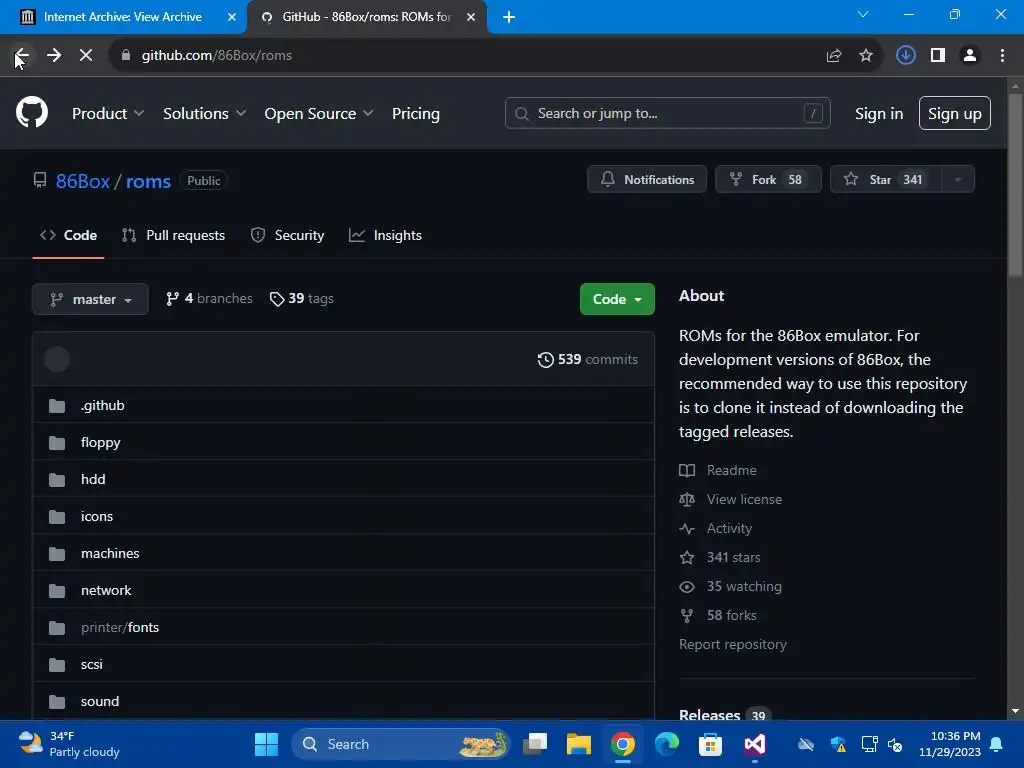View the 35 watching link
This screenshot has height=768, width=1024.
tap(744, 586)
